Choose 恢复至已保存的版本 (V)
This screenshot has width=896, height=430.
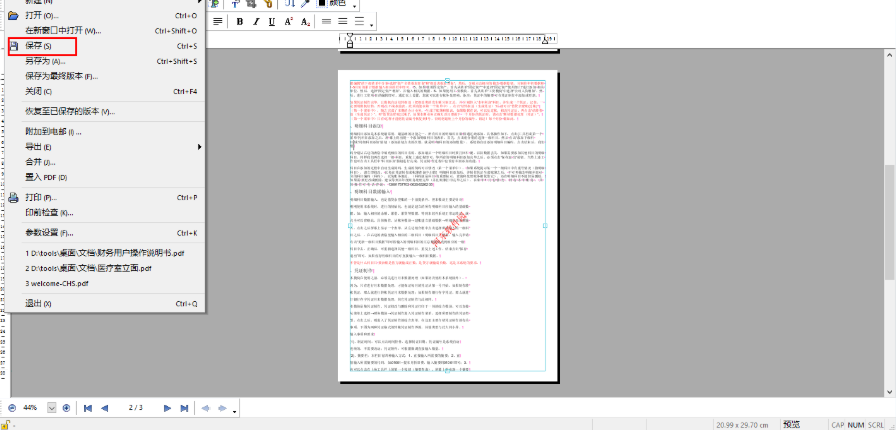105,112
